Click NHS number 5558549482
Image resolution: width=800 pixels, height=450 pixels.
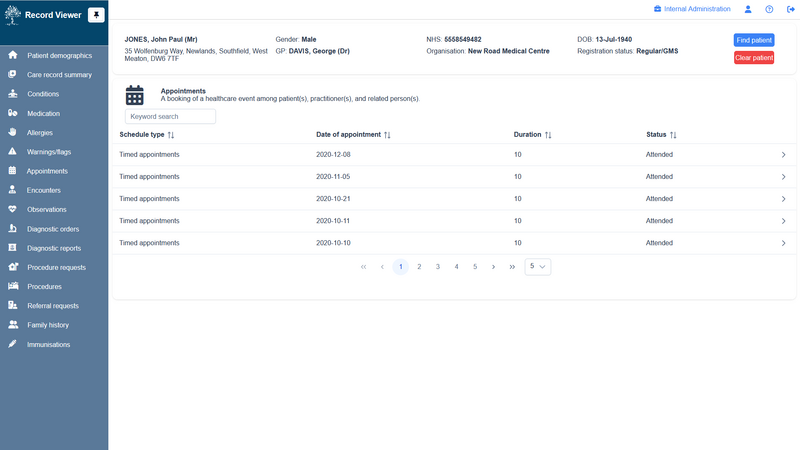pos(463,39)
